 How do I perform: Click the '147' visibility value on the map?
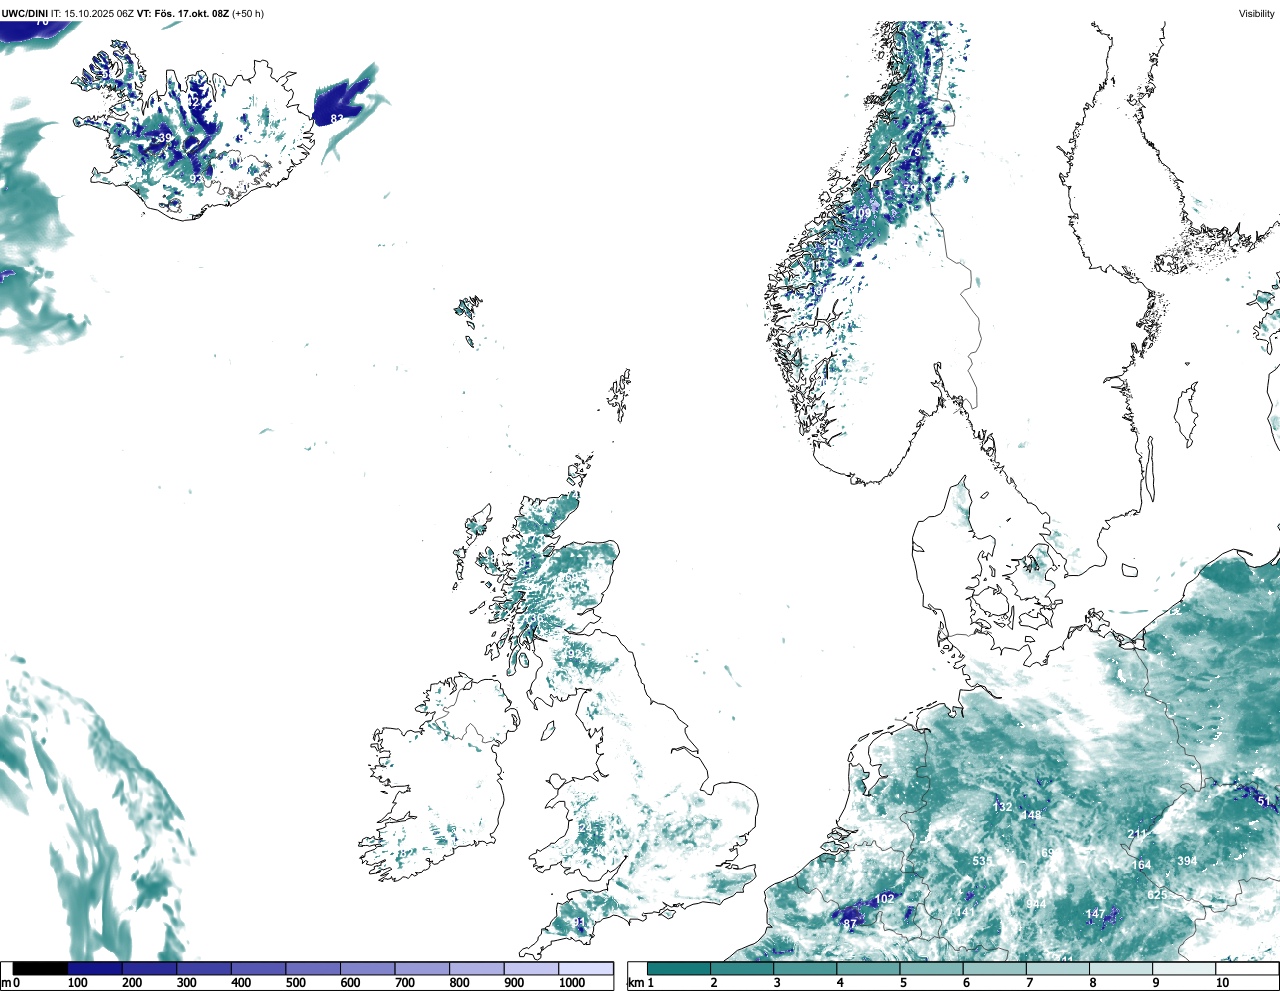point(1096,914)
